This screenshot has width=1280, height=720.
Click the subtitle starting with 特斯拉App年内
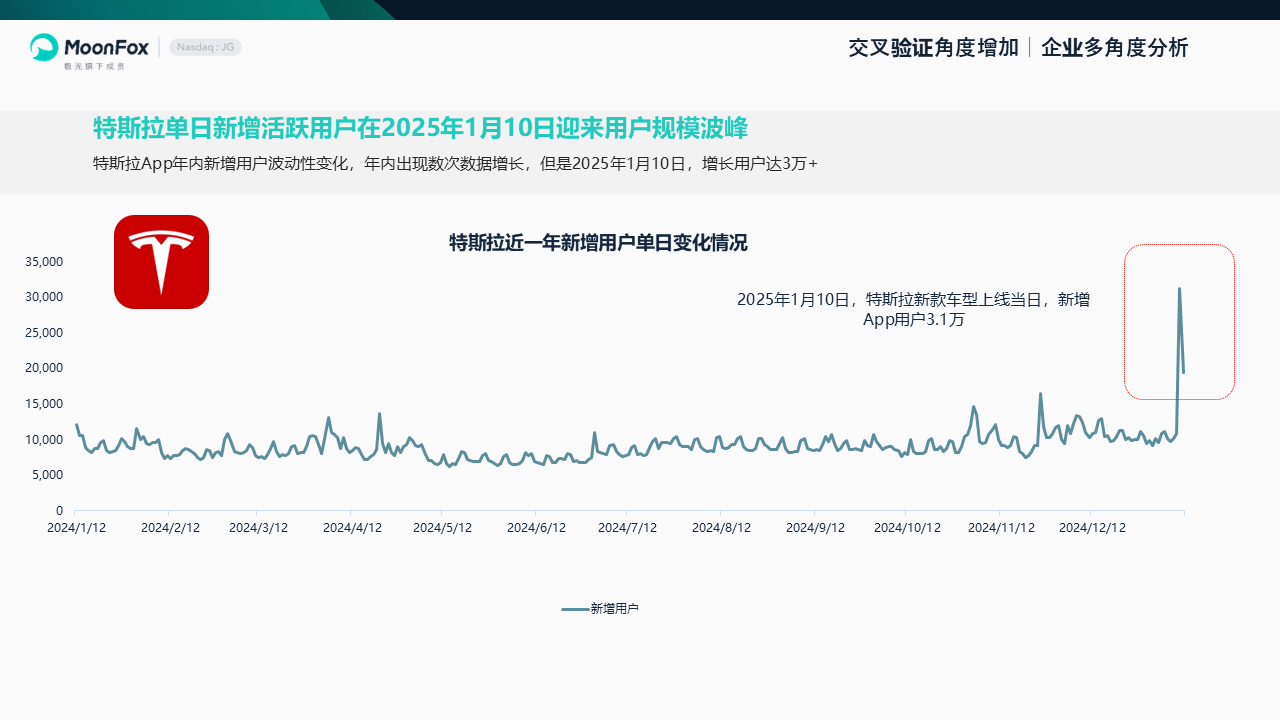pos(455,164)
